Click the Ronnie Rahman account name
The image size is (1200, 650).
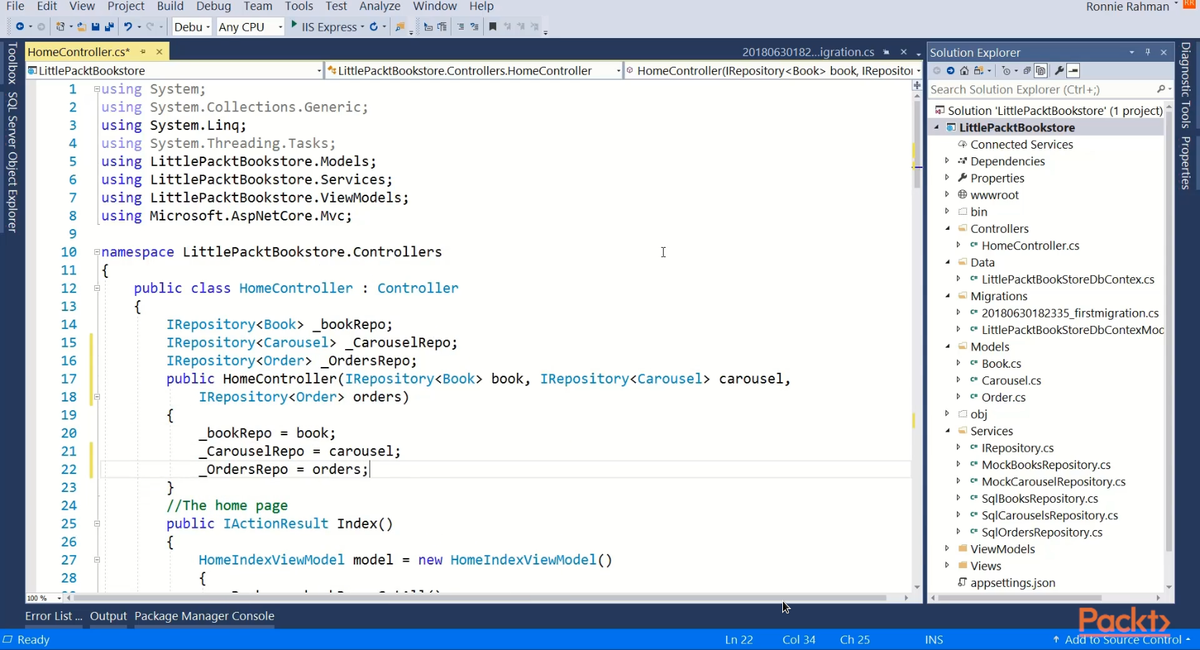1127,7
